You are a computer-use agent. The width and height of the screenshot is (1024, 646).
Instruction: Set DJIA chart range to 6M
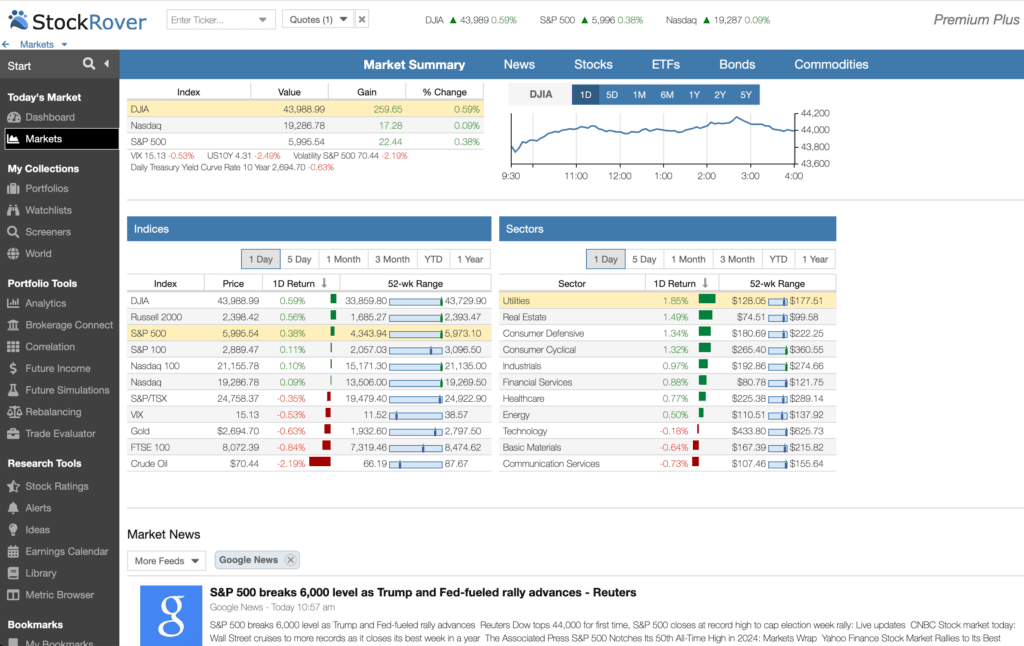click(x=667, y=95)
